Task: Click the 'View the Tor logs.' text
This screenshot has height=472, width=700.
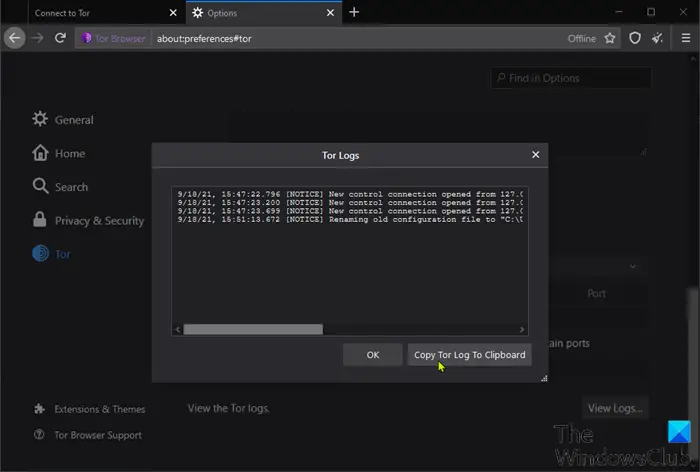Action: [229, 408]
